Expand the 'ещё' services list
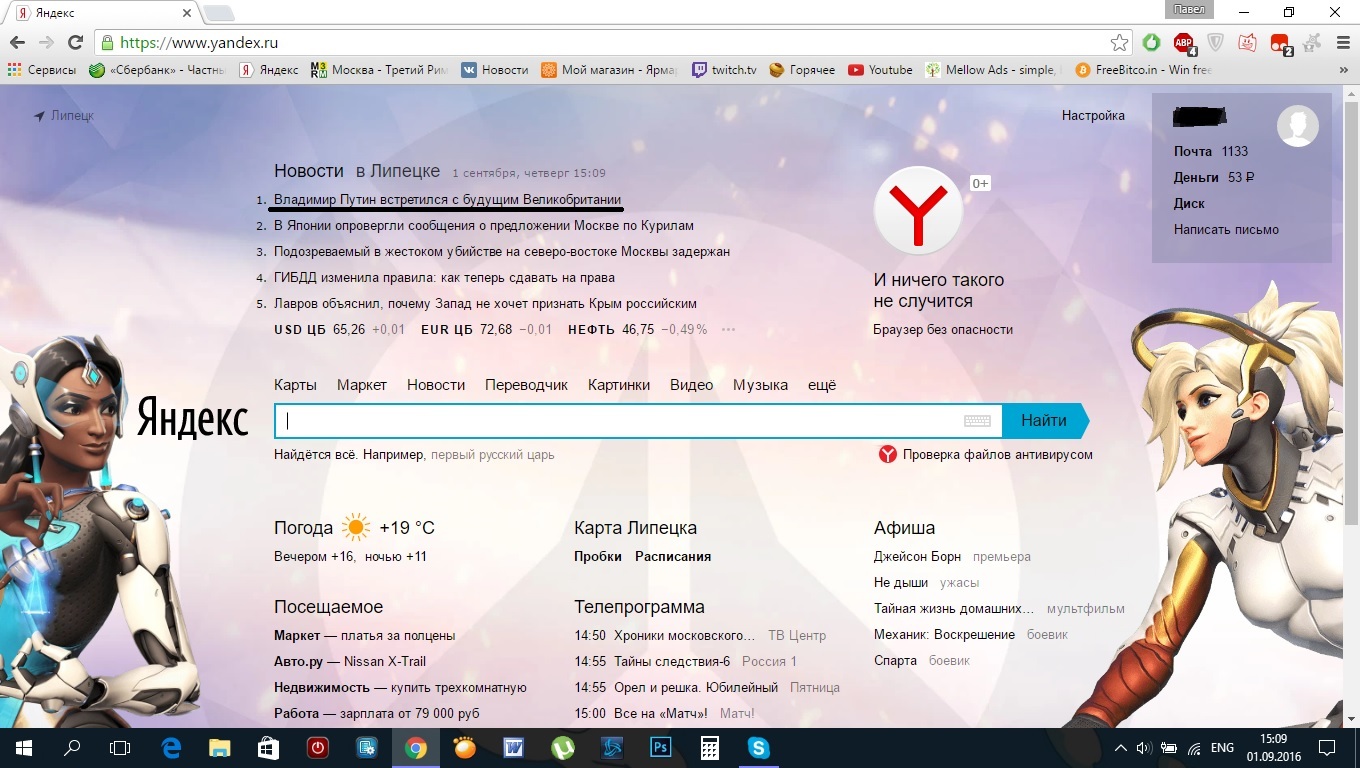The width and height of the screenshot is (1360, 768). point(821,385)
